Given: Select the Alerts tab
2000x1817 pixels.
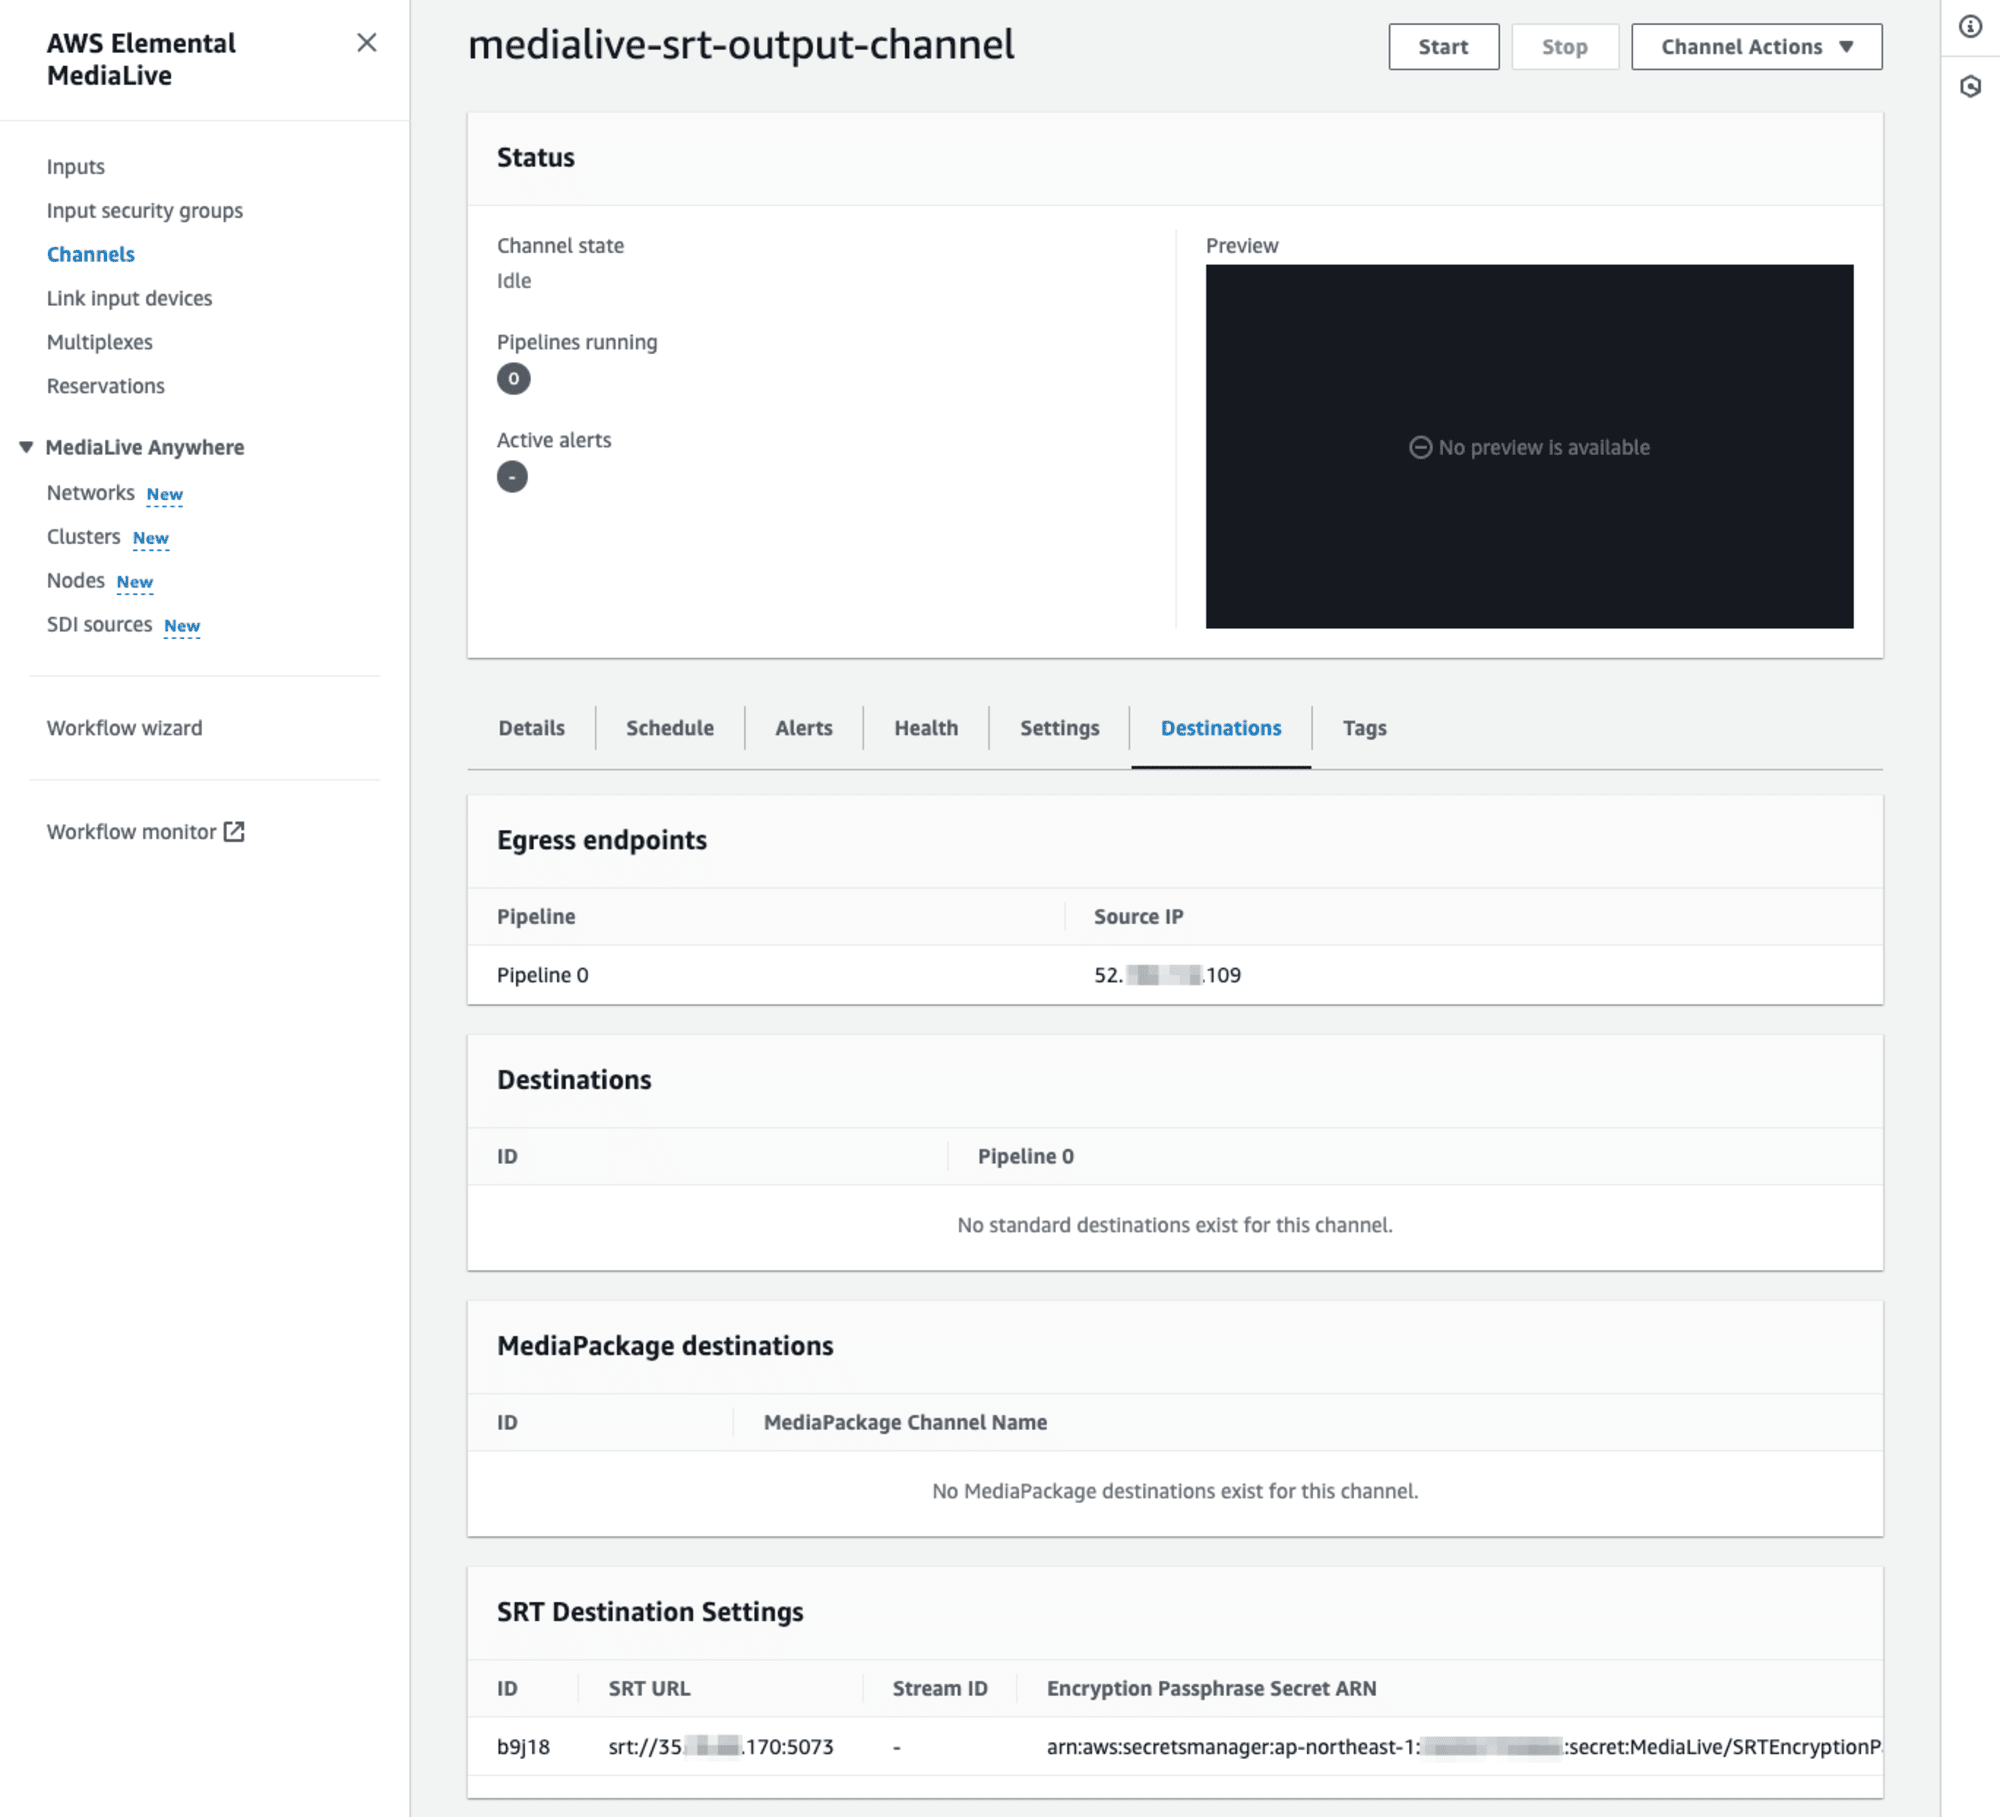Looking at the screenshot, I should [x=803, y=728].
